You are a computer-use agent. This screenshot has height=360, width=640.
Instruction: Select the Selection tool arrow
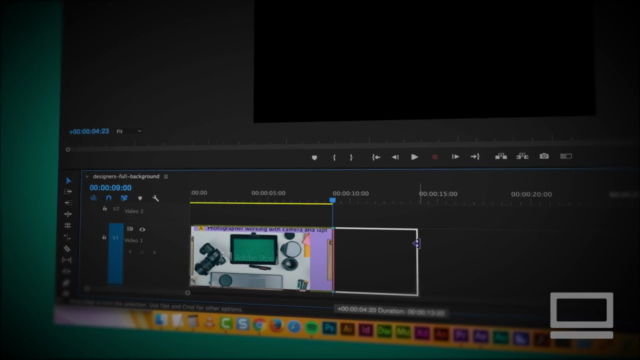(x=69, y=180)
